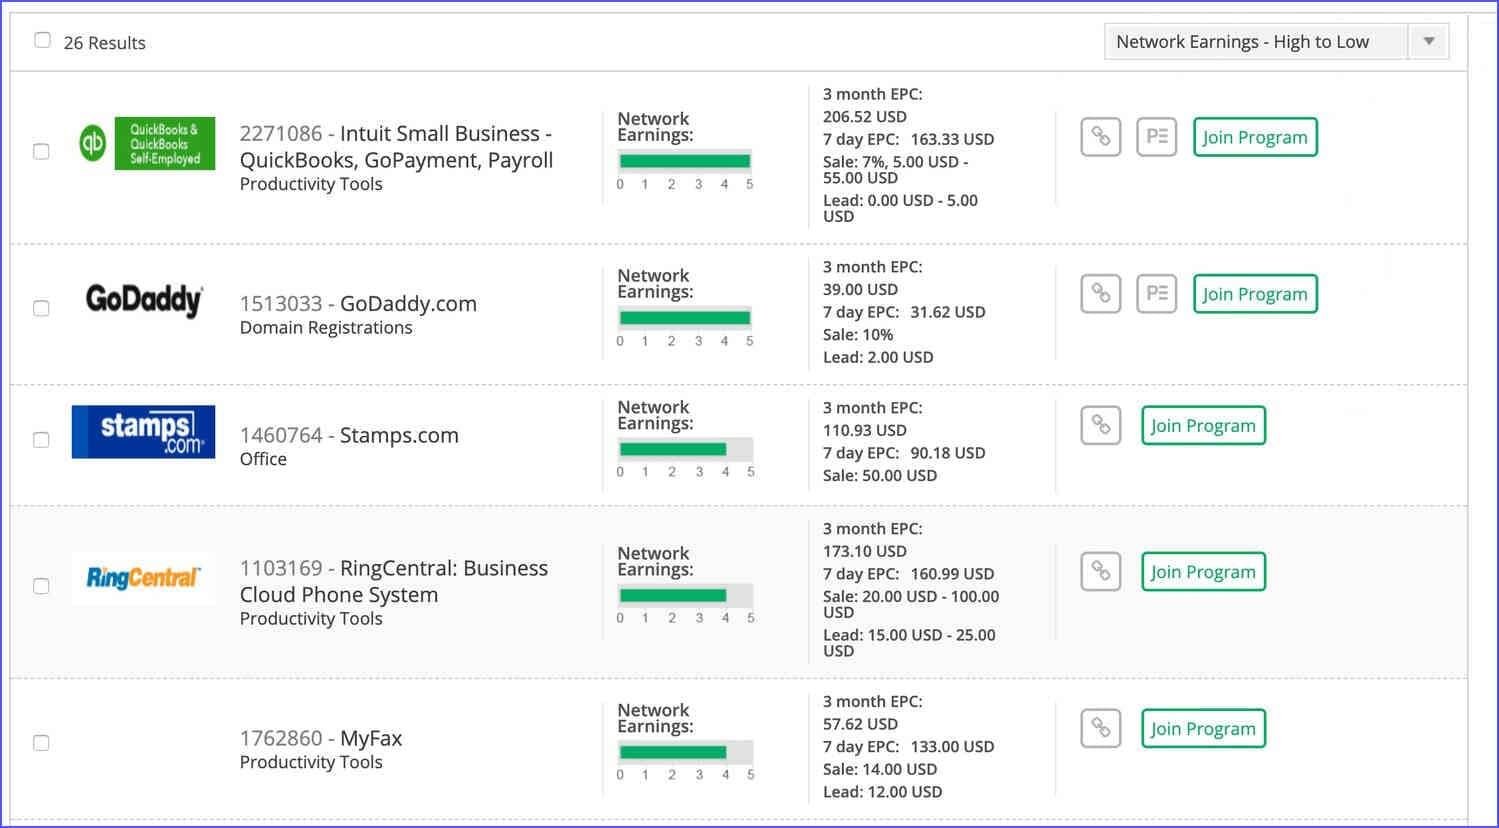Viewport: 1499px width, 828px height.
Task: Open the Network Earnings sort order dropdown
Action: pos(1429,41)
